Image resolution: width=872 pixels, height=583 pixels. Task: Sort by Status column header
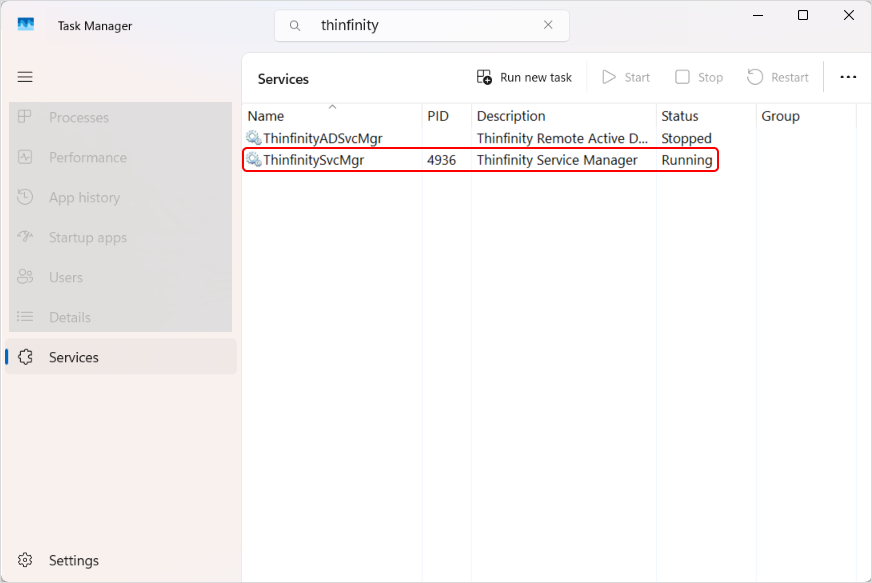click(x=706, y=116)
